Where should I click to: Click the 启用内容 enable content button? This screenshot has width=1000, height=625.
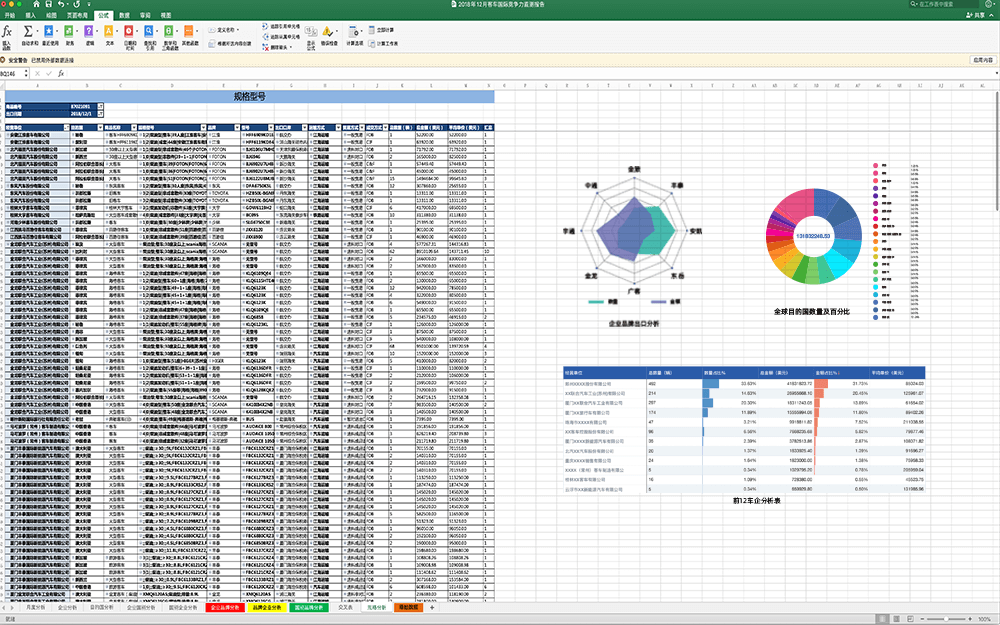pyautogui.click(x=982, y=60)
